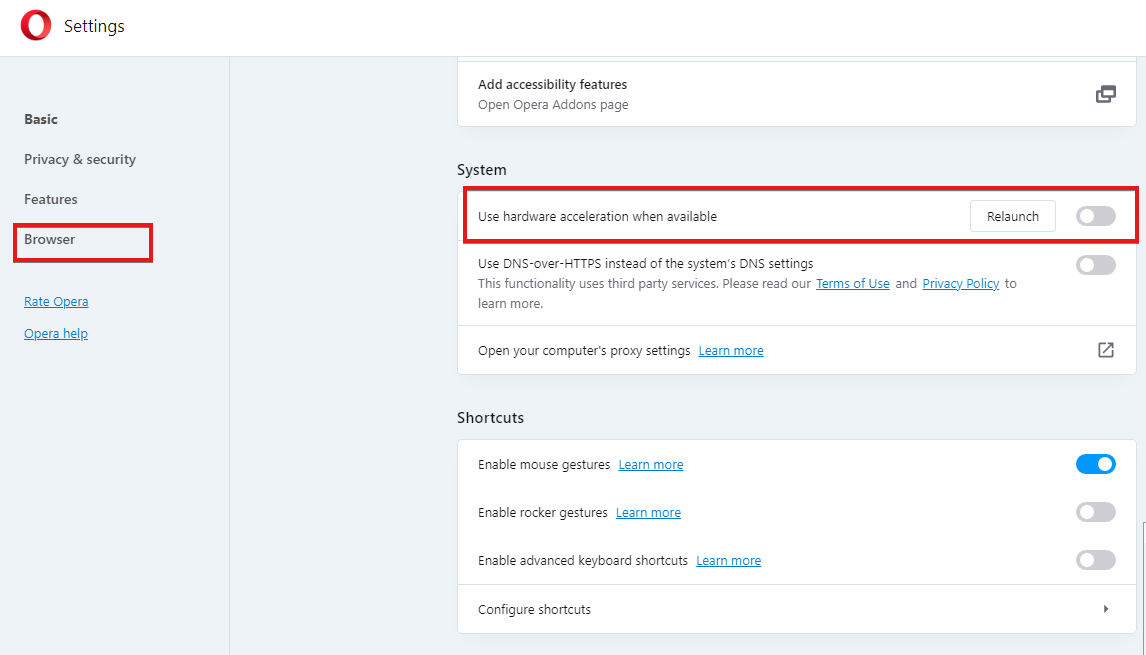This screenshot has width=1146, height=655.
Task: Open the Privacy Policy link
Action: [960, 284]
